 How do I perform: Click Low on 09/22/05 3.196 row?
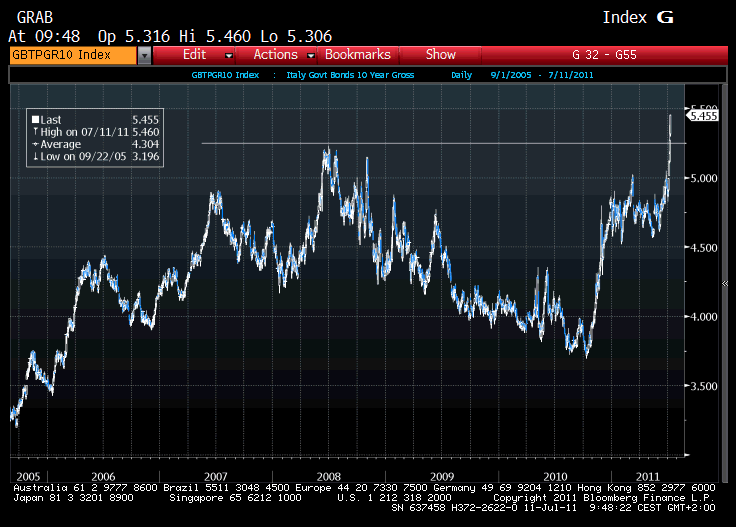pyautogui.click(x=96, y=156)
